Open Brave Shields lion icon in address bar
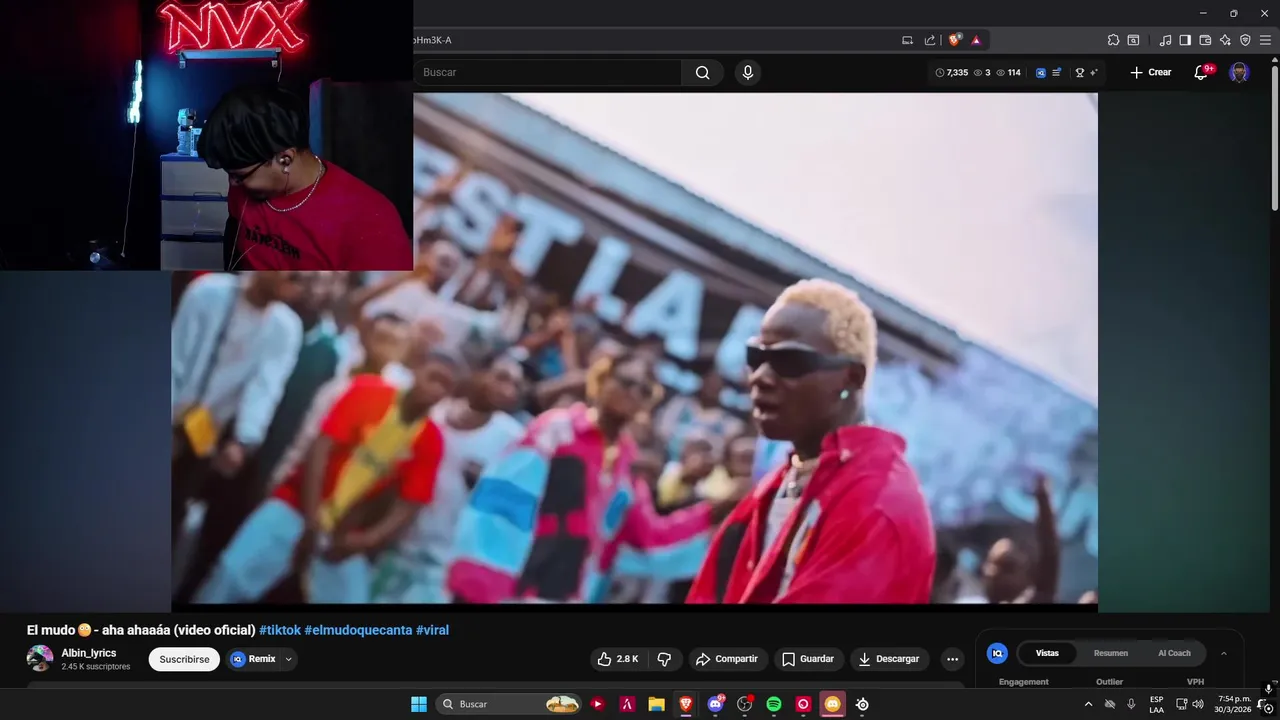This screenshot has width=1280, height=720. (x=955, y=40)
